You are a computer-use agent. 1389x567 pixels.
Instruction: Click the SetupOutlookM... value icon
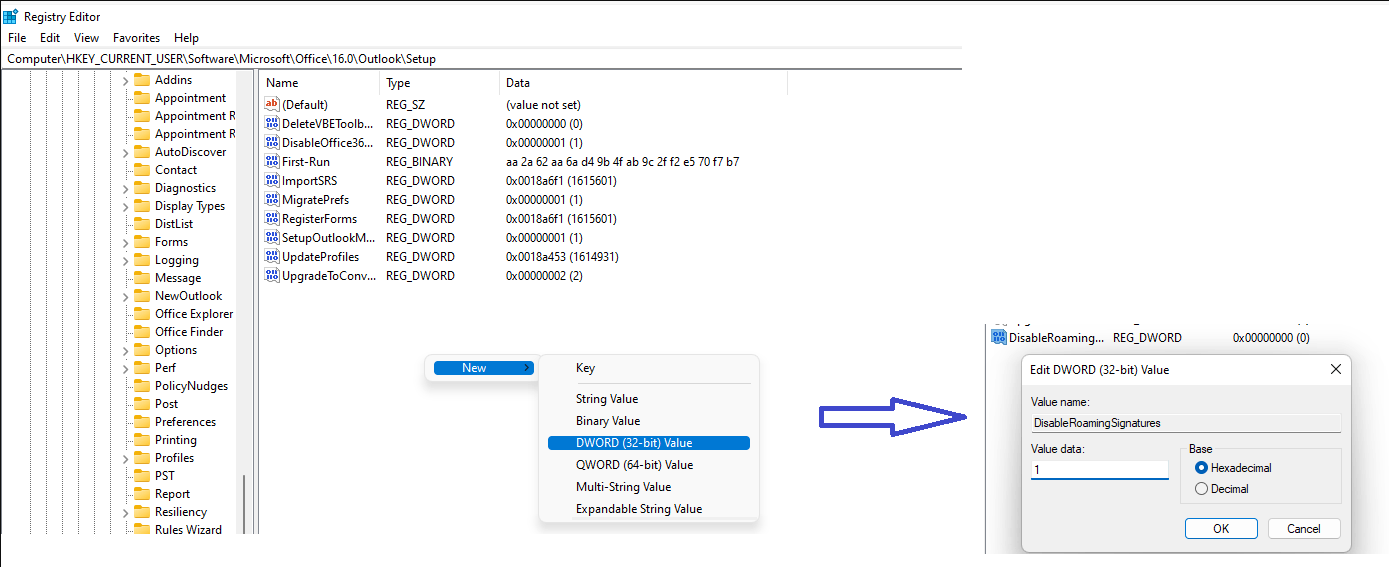(272, 237)
